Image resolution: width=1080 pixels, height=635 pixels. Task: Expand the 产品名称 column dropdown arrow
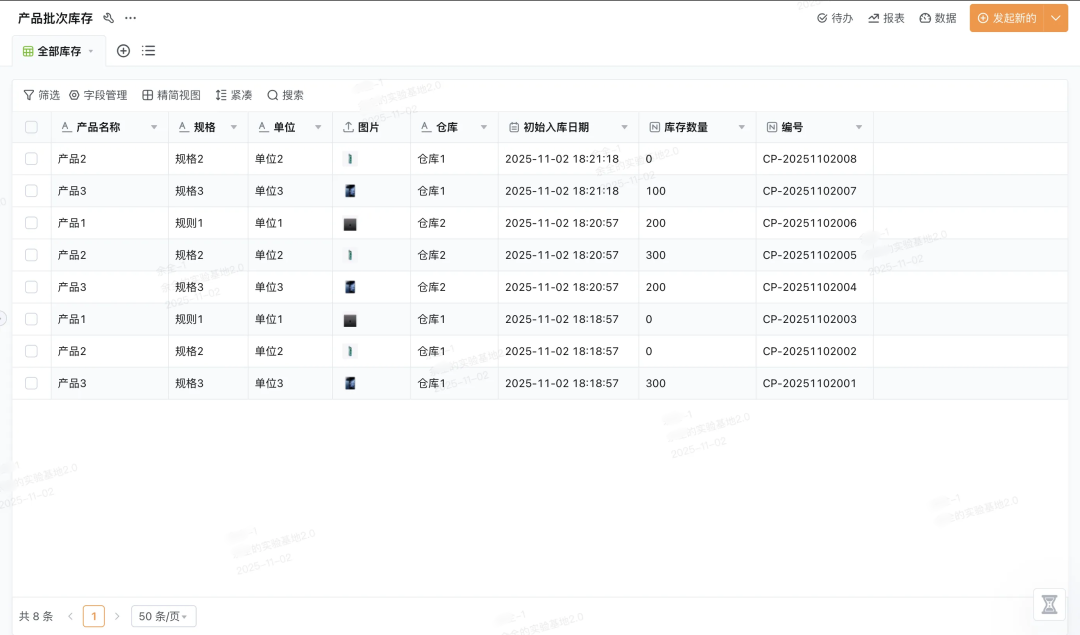(154, 127)
